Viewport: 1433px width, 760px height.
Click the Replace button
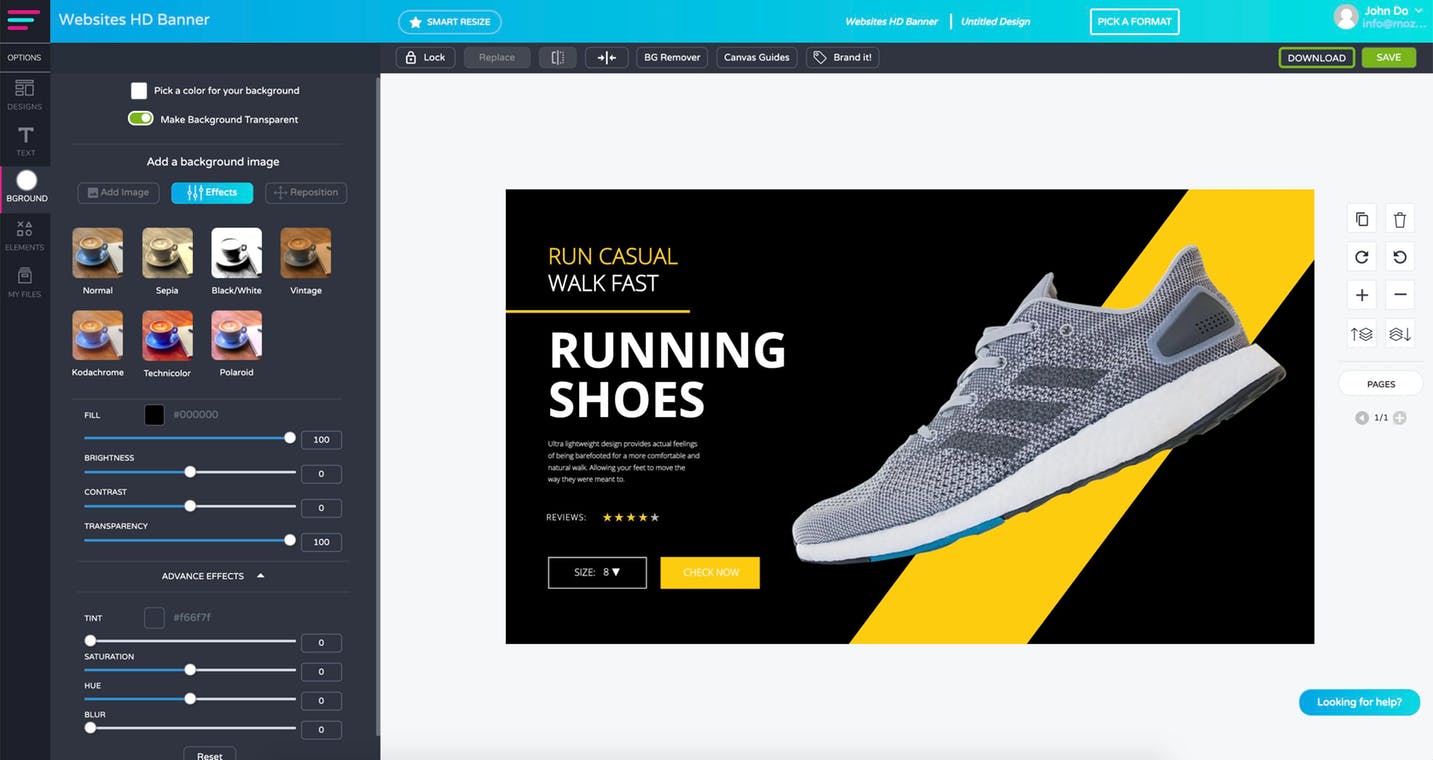496,57
